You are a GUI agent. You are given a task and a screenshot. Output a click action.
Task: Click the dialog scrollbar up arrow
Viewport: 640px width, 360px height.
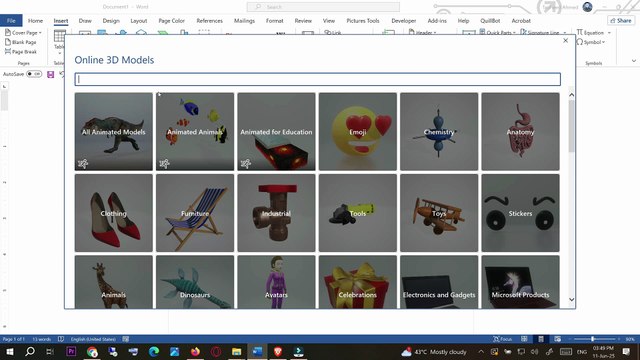[x=571, y=95]
